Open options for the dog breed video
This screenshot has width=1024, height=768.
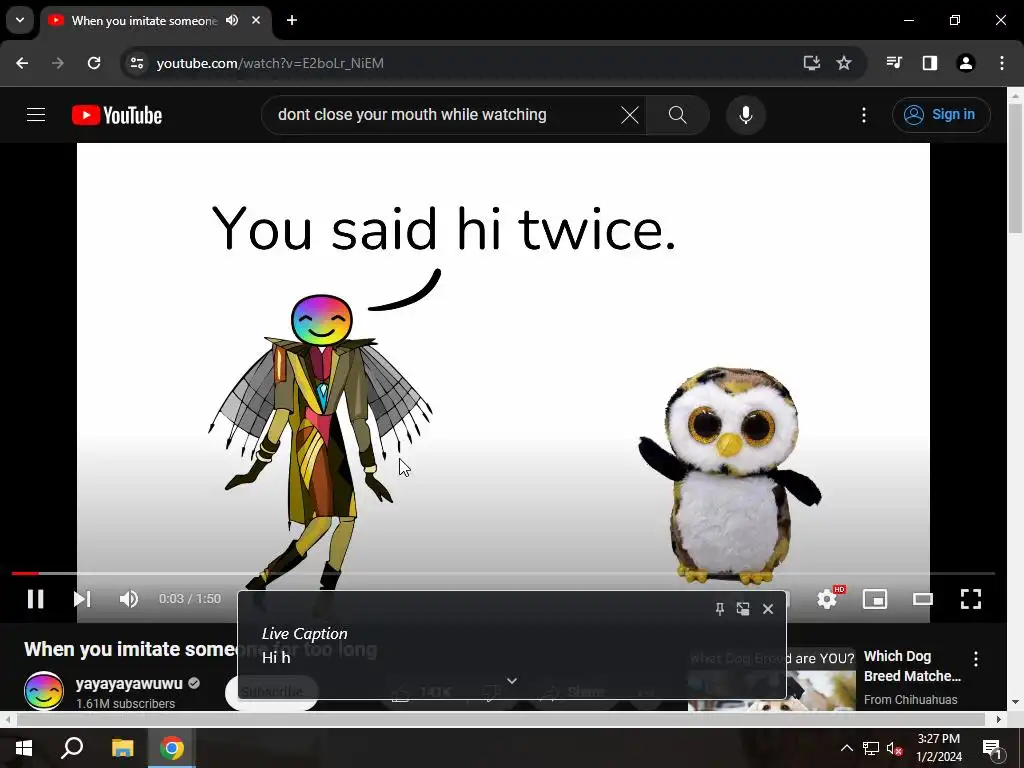976,659
